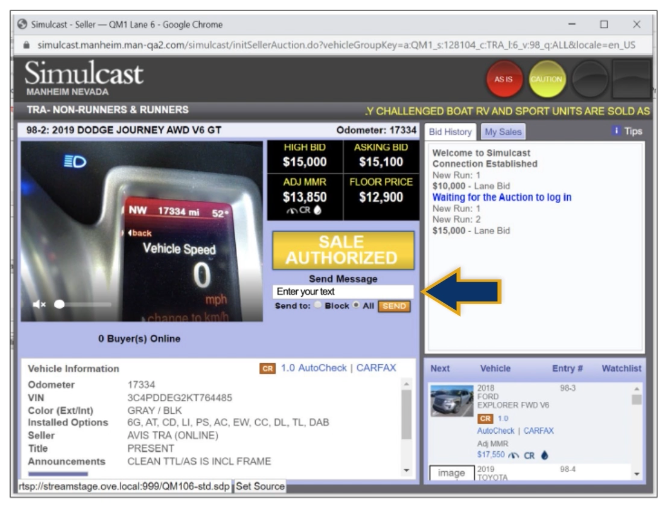Screen dimensions: 669x506
Task: Click the Chrome site globe icon
Action: pyautogui.click(x=22, y=24)
